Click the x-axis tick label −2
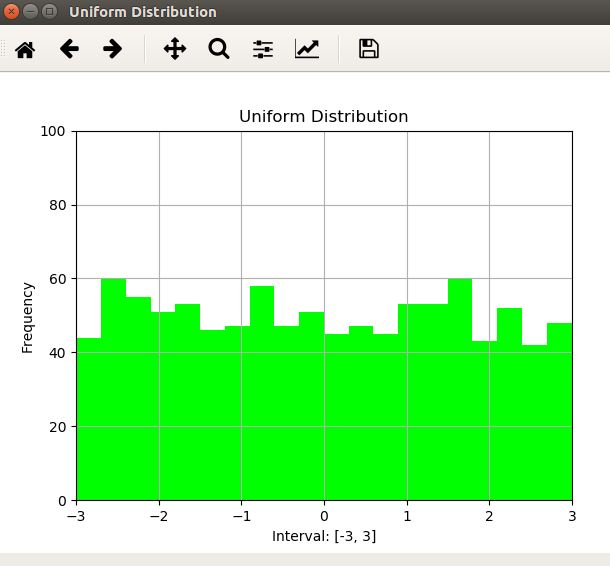The width and height of the screenshot is (610, 566). (159, 516)
